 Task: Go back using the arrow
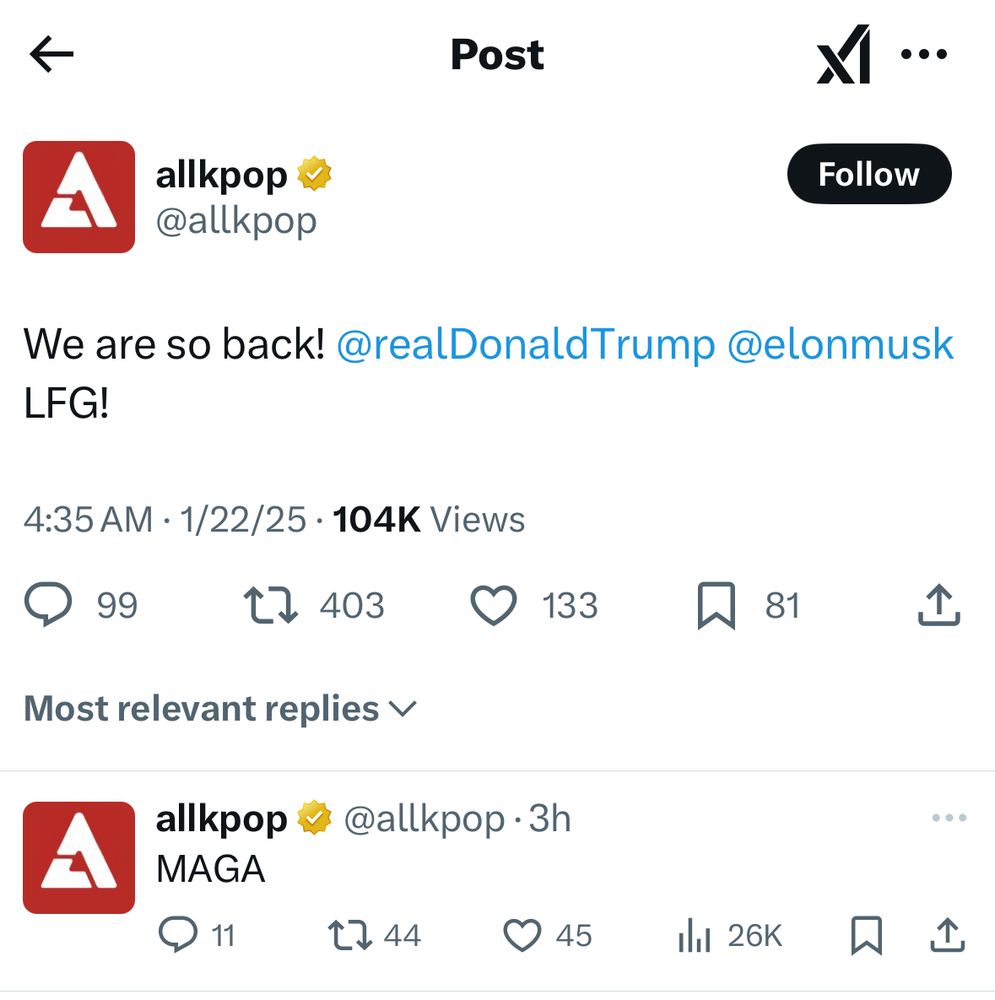click(52, 54)
